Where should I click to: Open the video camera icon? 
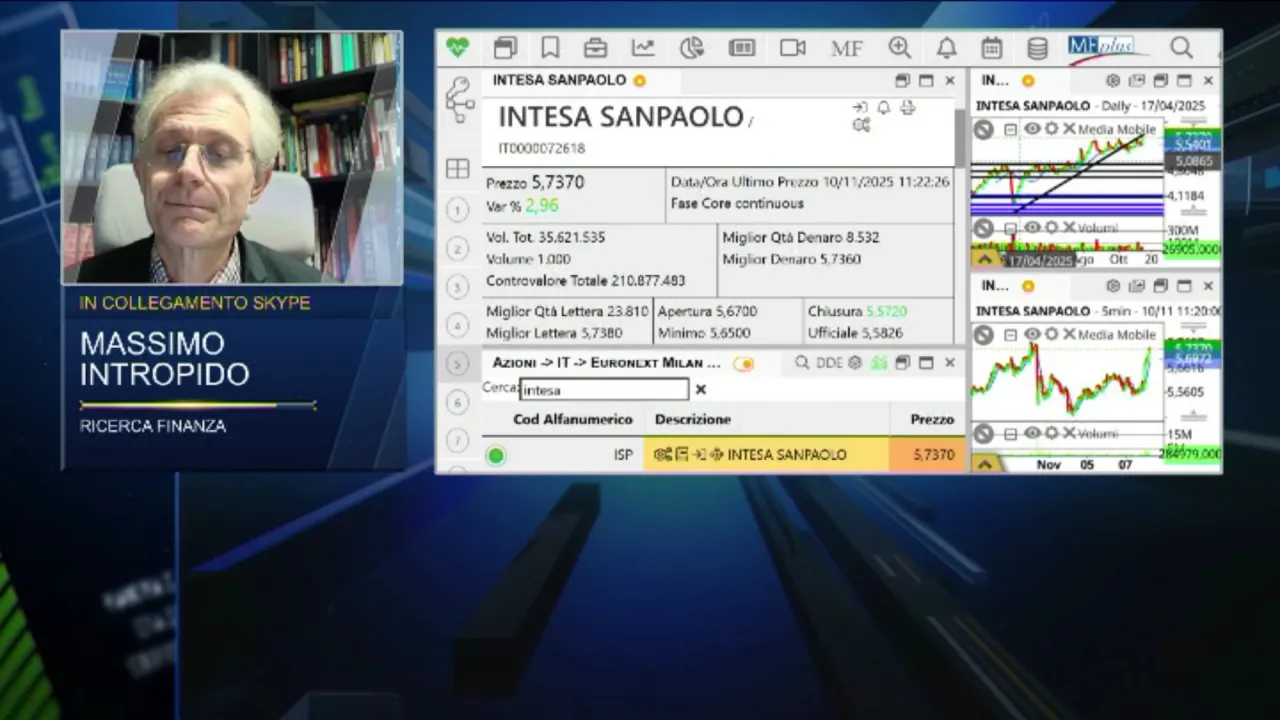click(793, 47)
